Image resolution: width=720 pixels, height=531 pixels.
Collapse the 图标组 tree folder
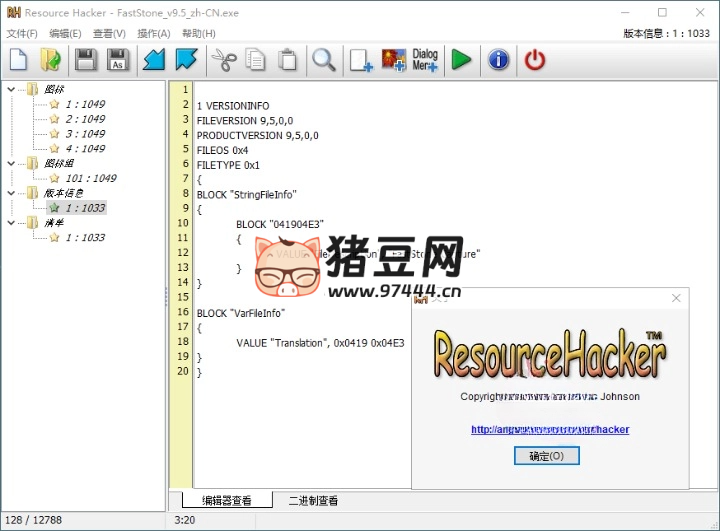pos(11,163)
